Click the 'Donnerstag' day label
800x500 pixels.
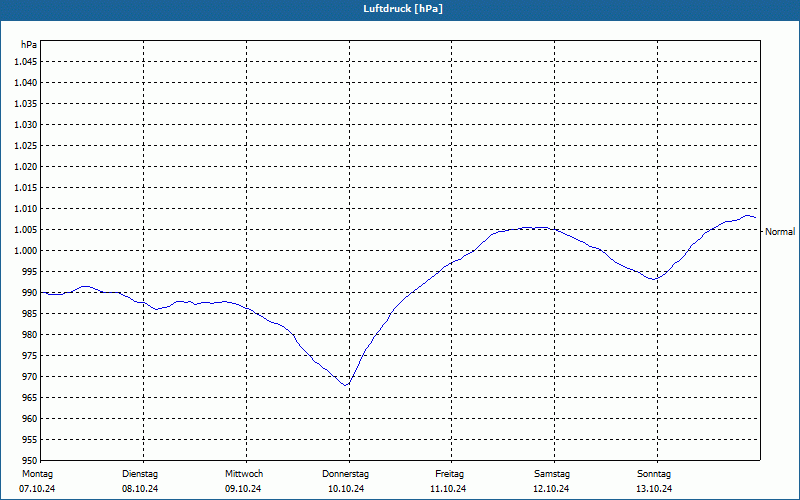point(345,474)
